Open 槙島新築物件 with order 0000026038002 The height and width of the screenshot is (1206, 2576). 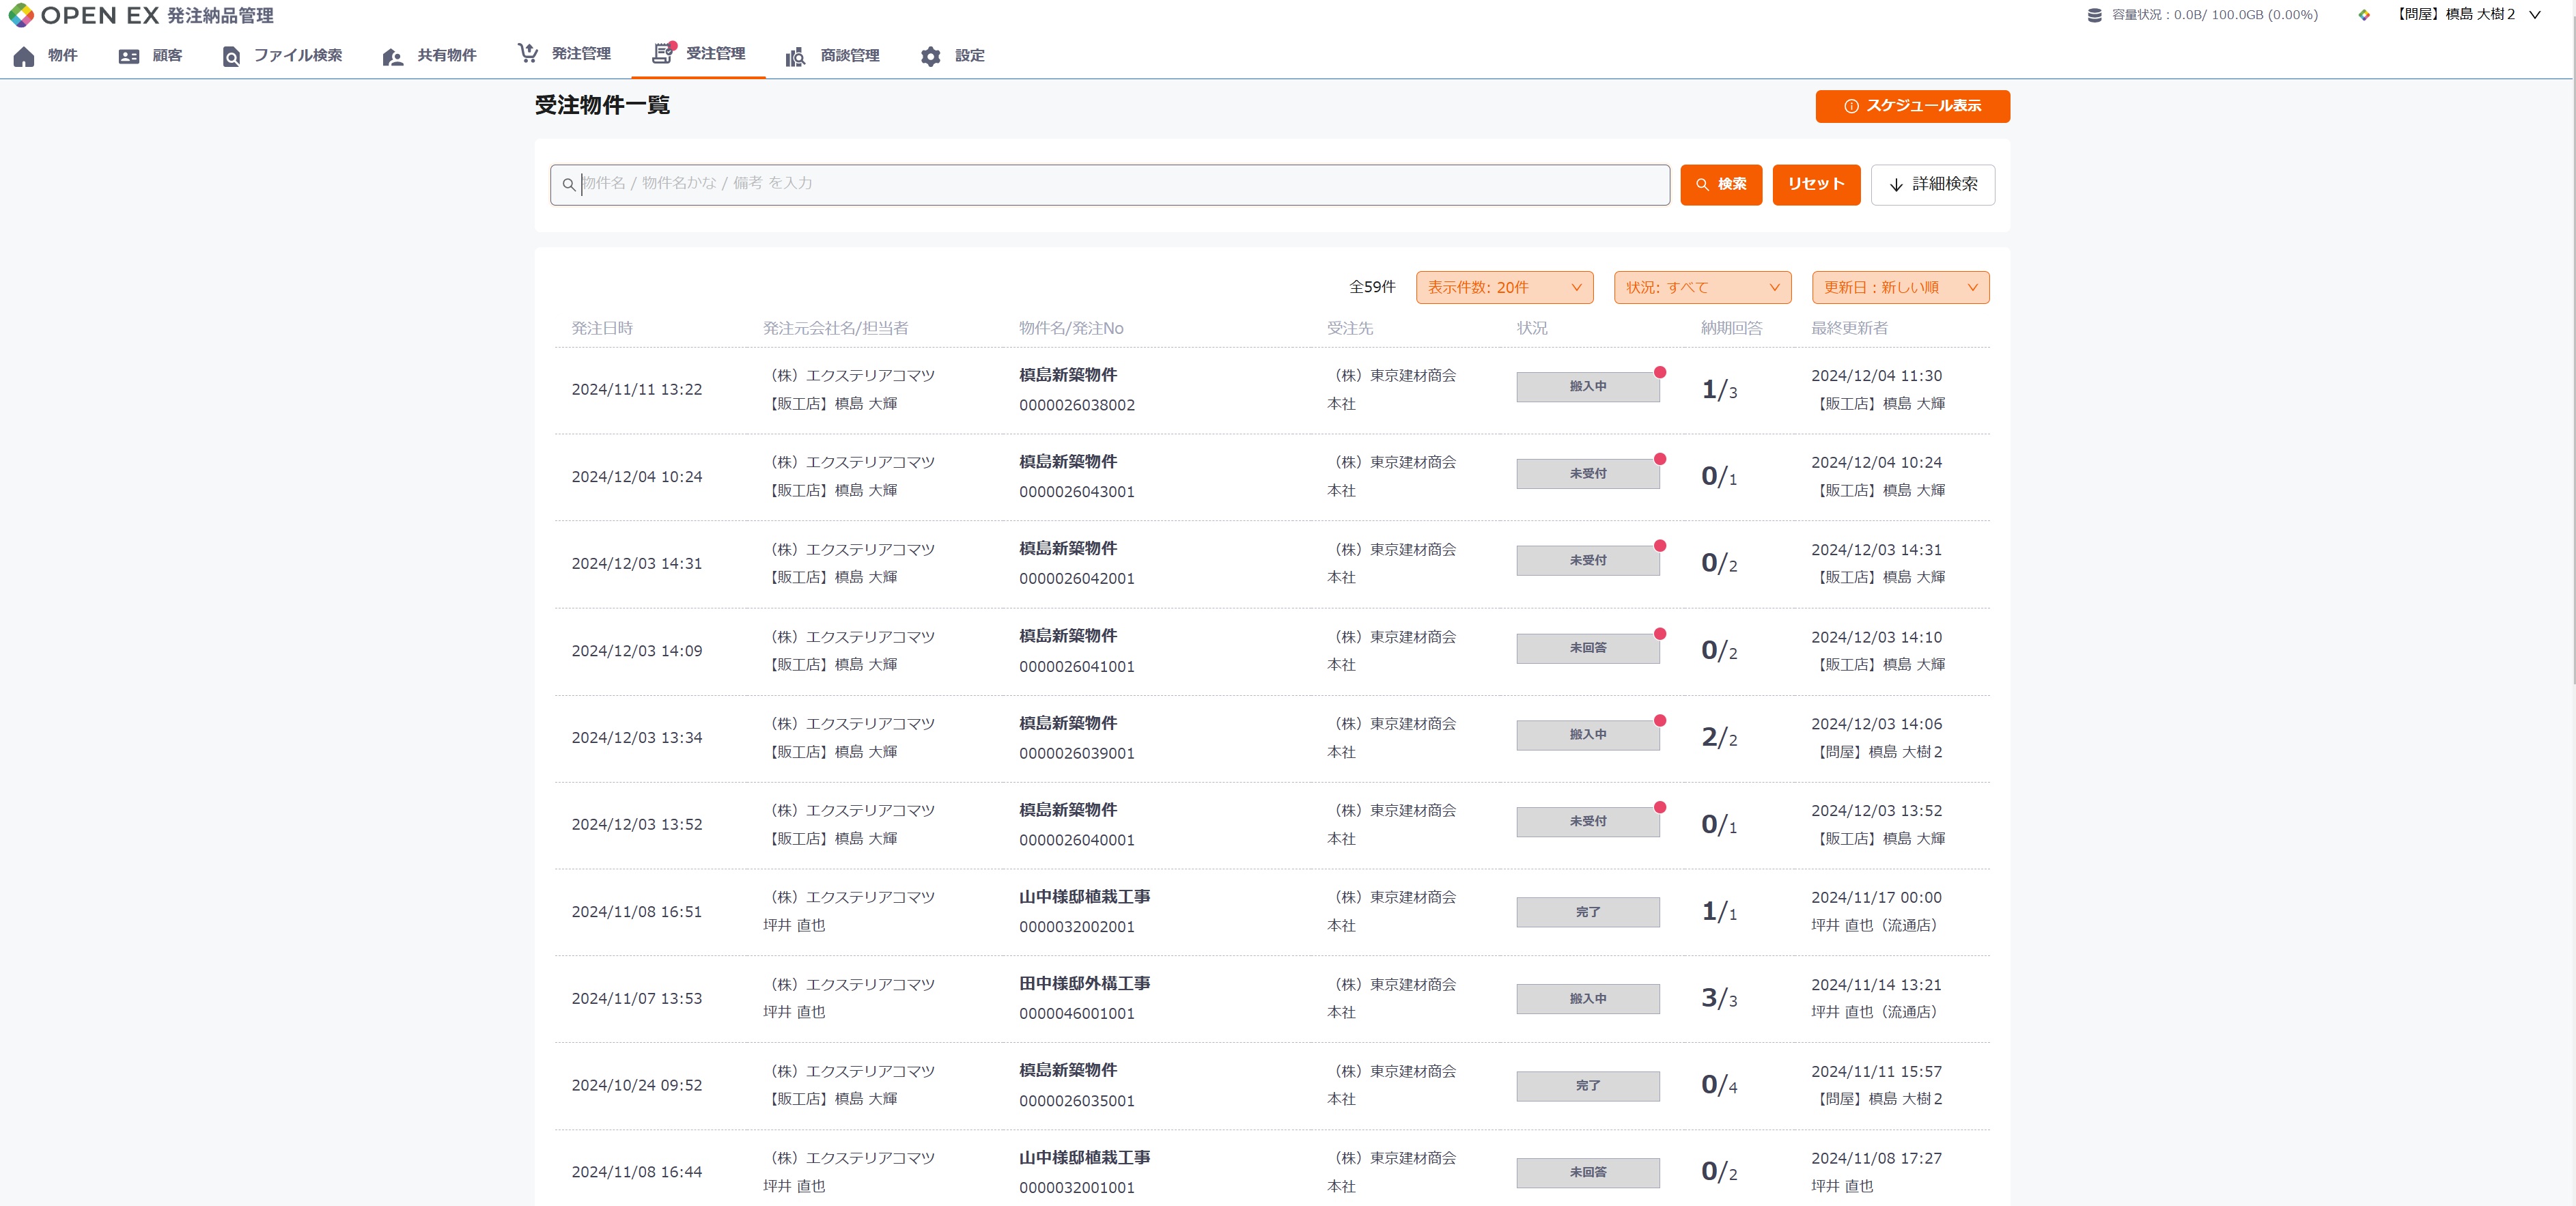pyautogui.click(x=1068, y=375)
